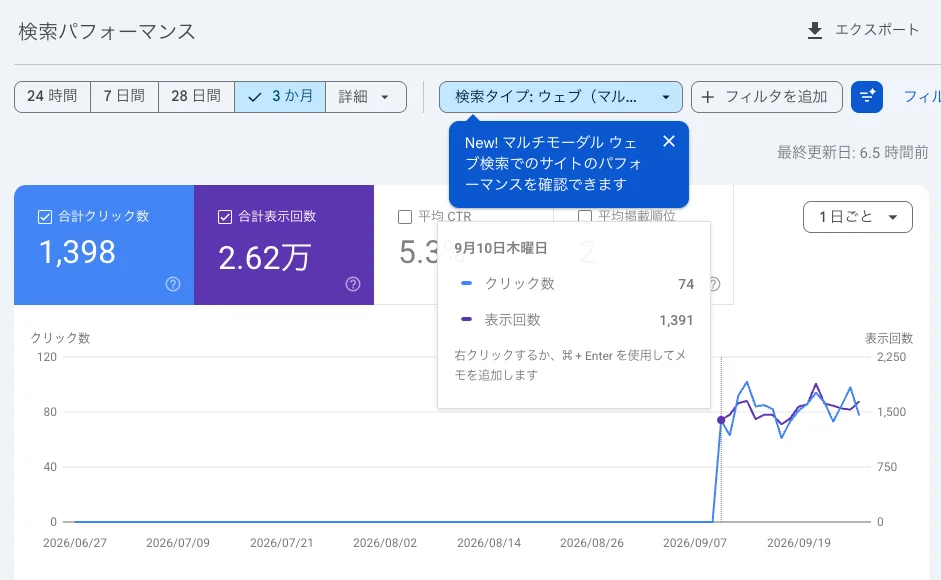Expand the 検索タイプ: ウェブ dropdown
The height and width of the screenshot is (580, 941).
point(561,97)
